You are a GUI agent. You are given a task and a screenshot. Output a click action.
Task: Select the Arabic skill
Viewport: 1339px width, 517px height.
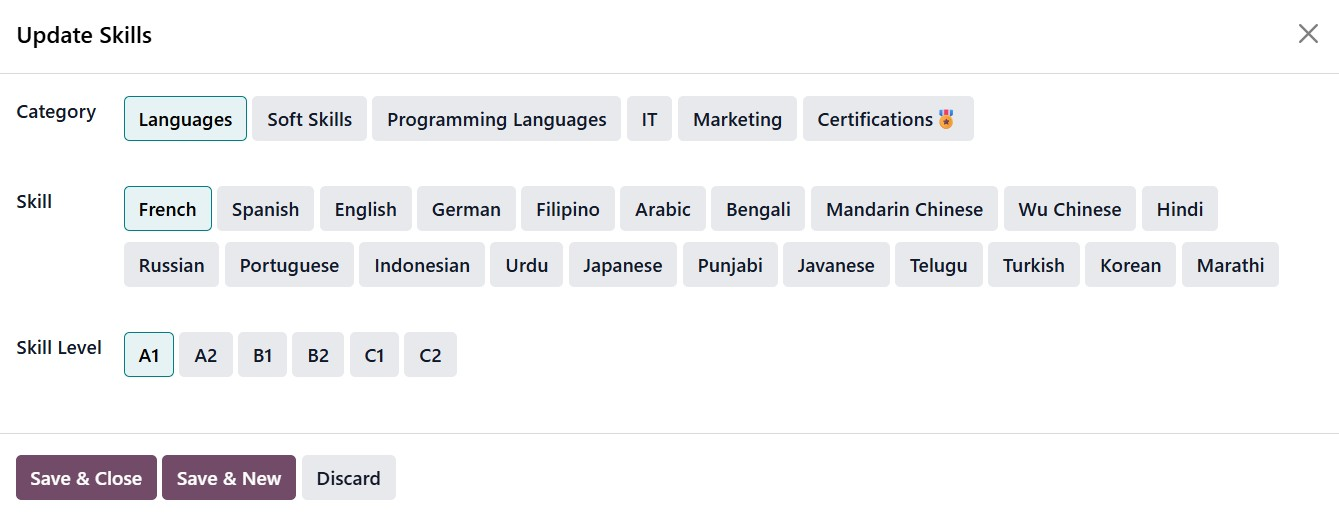click(x=662, y=209)
